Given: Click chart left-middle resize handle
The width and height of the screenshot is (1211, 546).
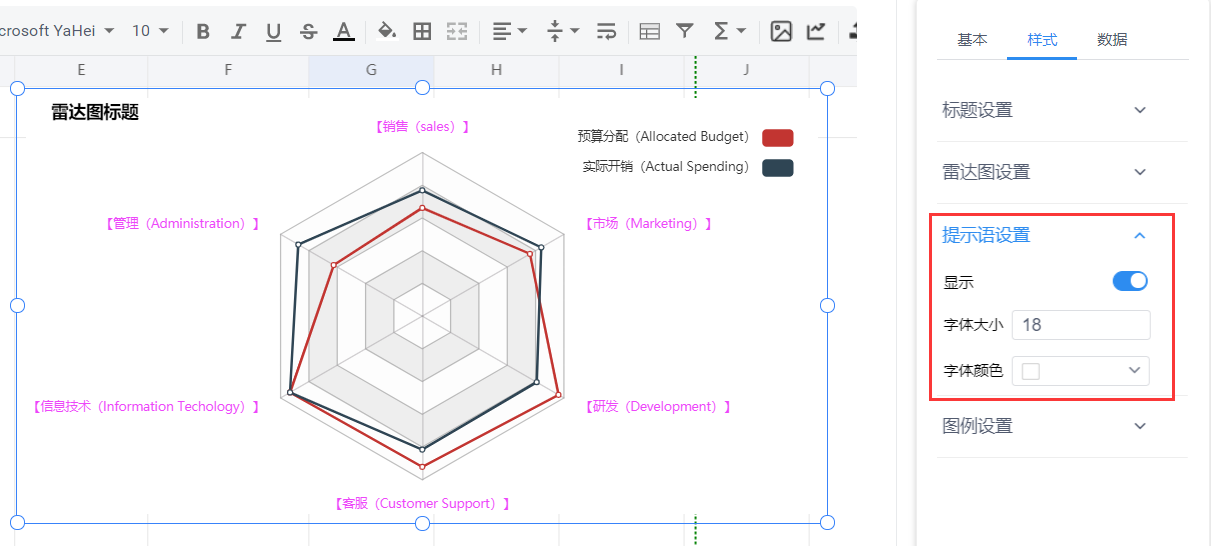Looking at the screenshot, I should [17, 305].
